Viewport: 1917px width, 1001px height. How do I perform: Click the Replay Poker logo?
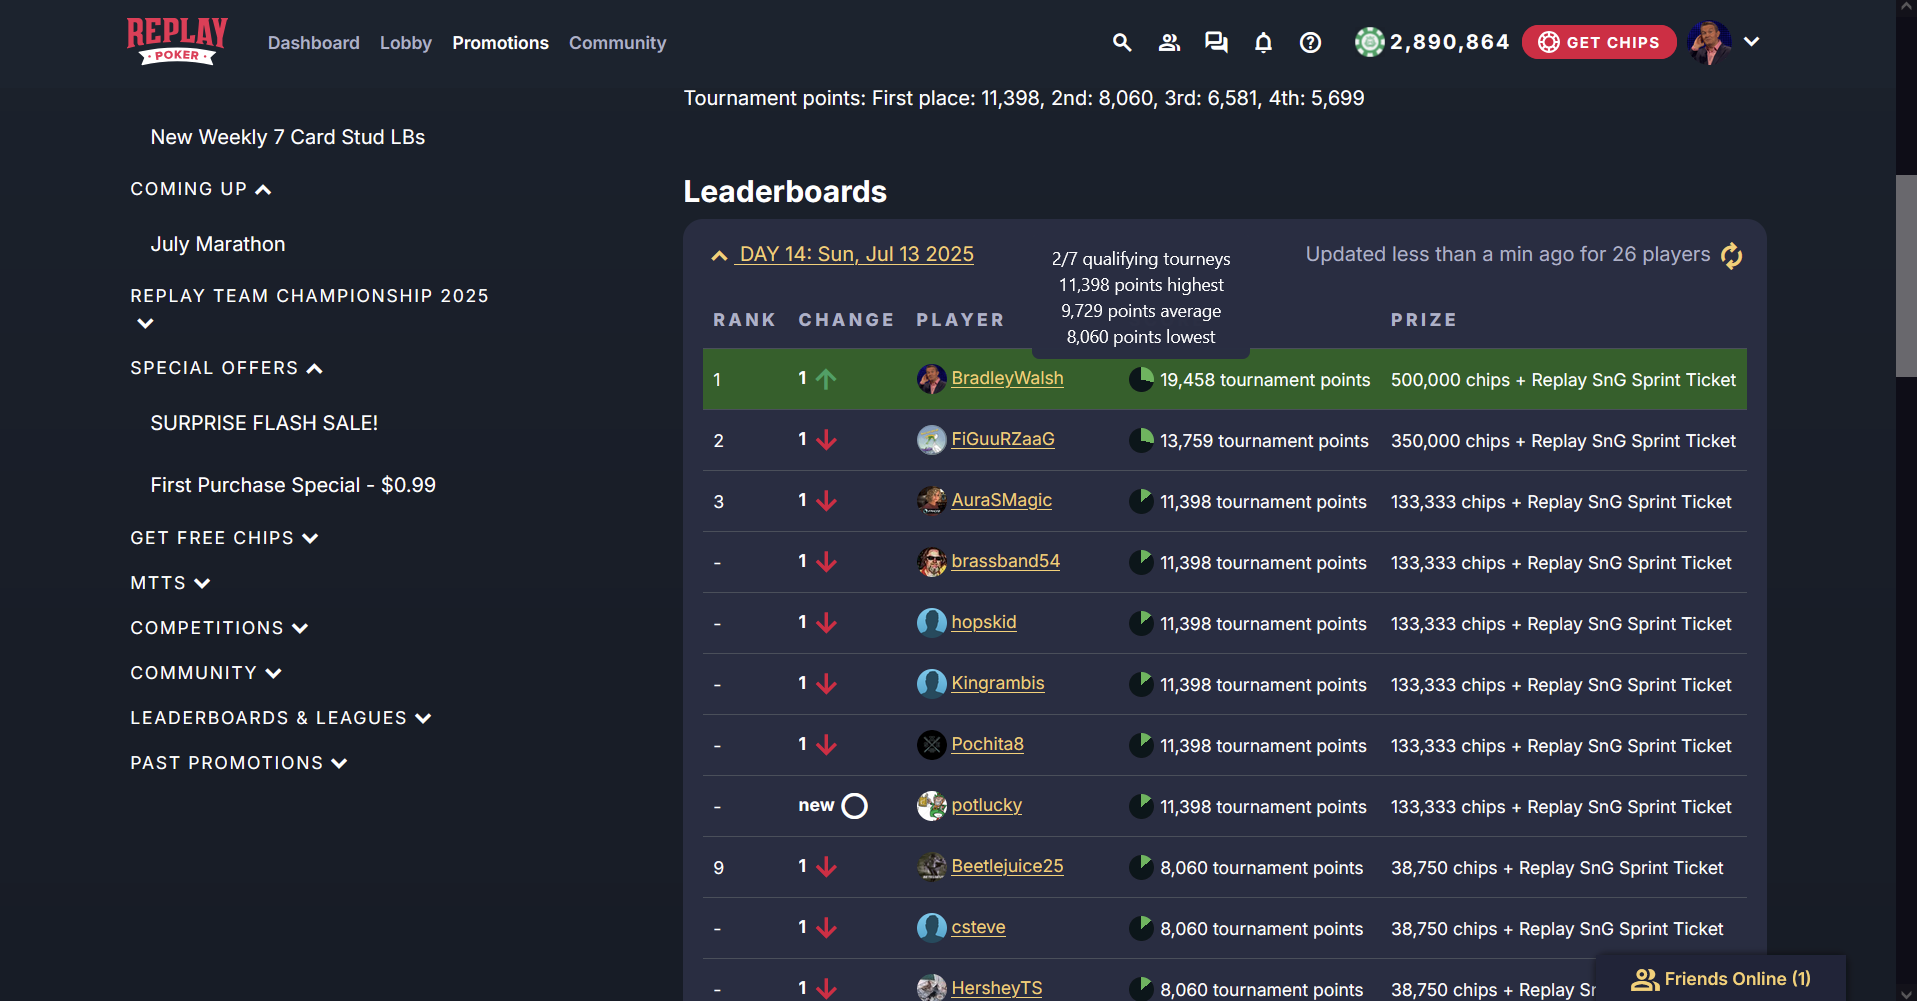(x=177, y=41)
